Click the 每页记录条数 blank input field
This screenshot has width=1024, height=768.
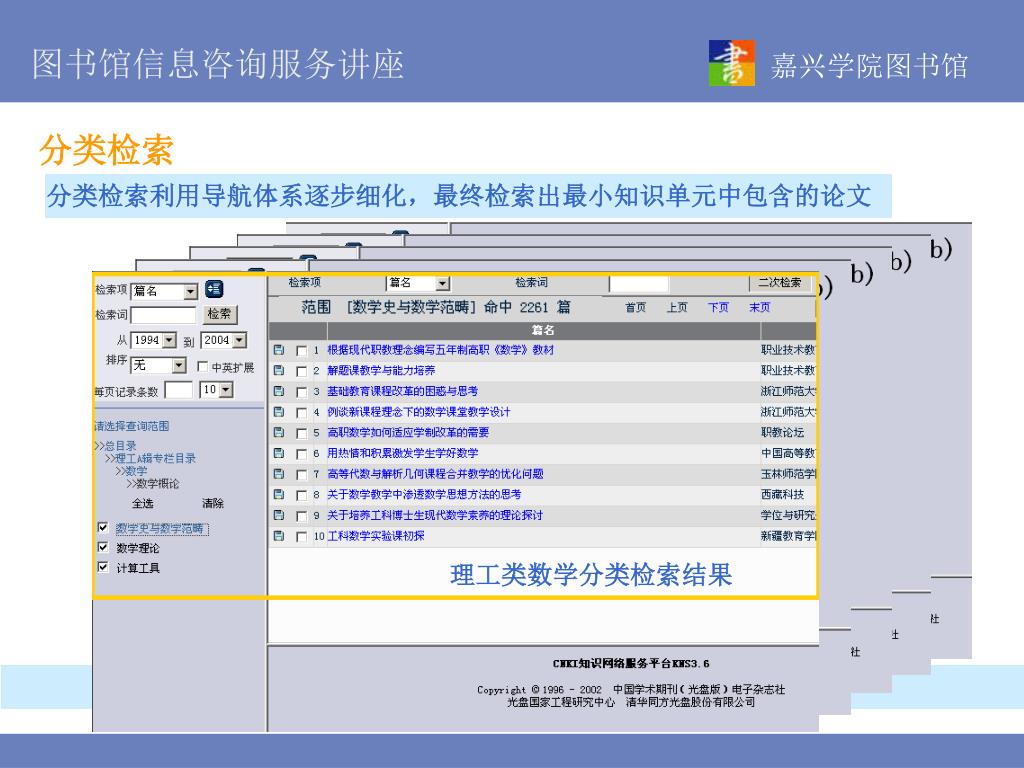pos(178,391)
